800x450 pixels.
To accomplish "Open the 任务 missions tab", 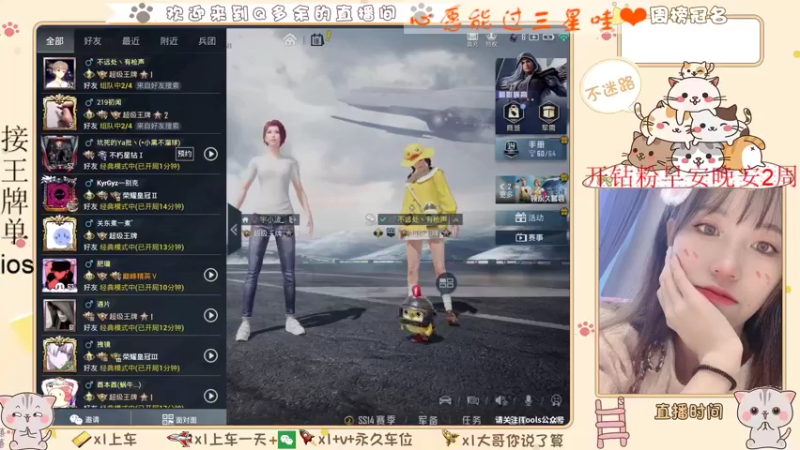I will coord(471,420).
